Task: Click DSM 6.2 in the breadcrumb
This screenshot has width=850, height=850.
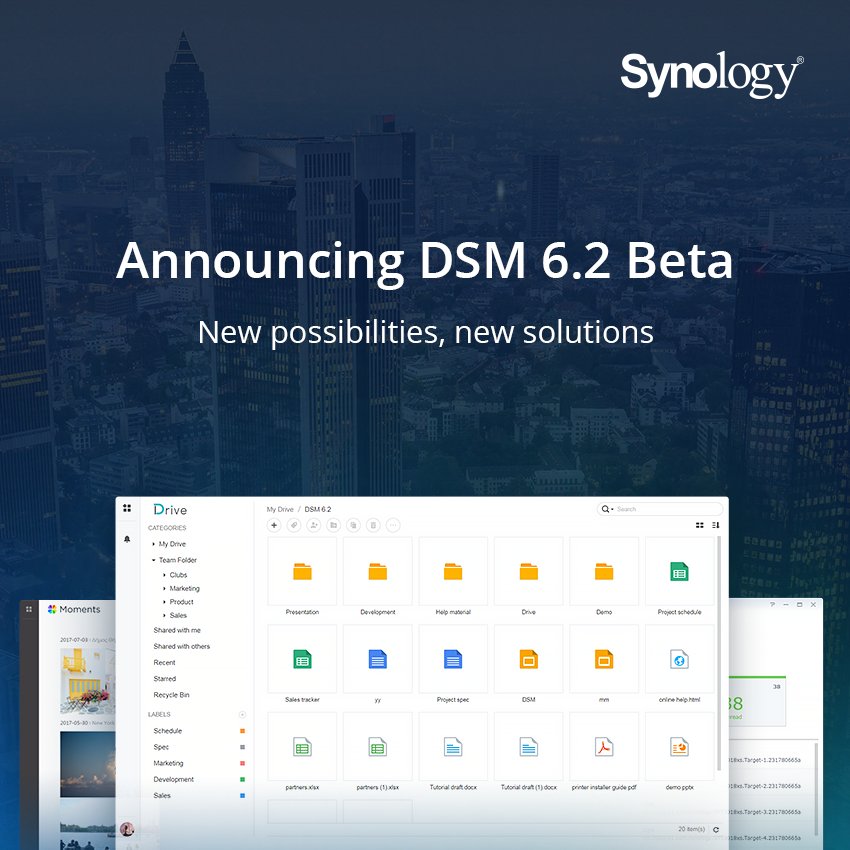Action: pos(316,508)
